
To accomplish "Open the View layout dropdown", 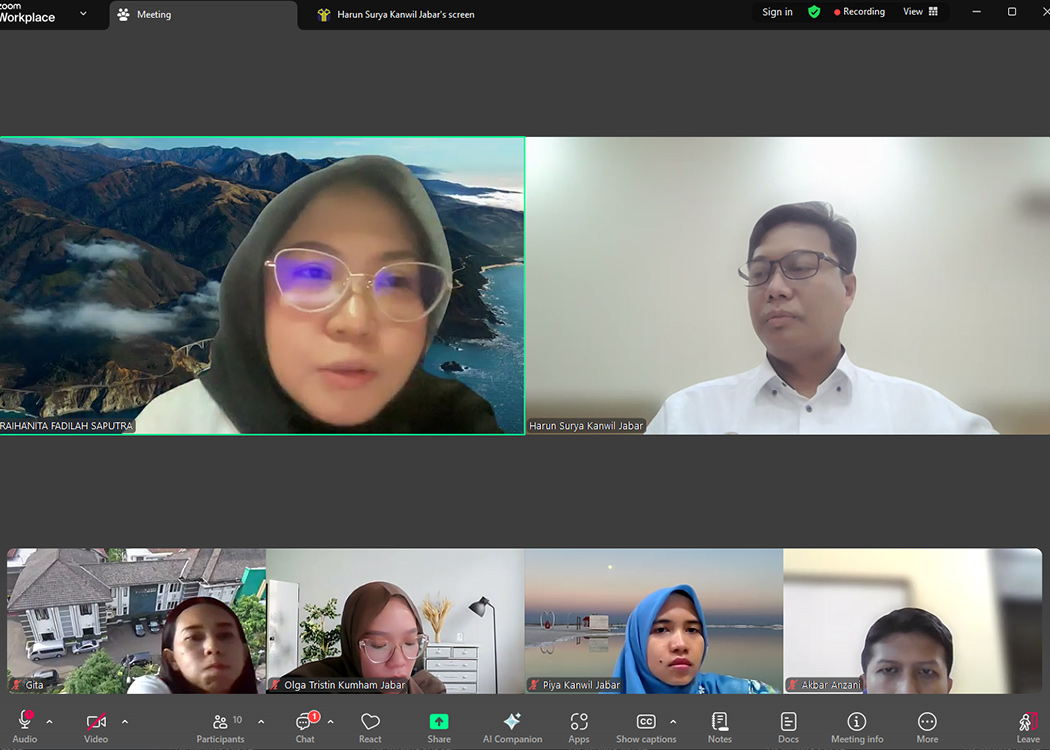I will [x=920, y=12].
